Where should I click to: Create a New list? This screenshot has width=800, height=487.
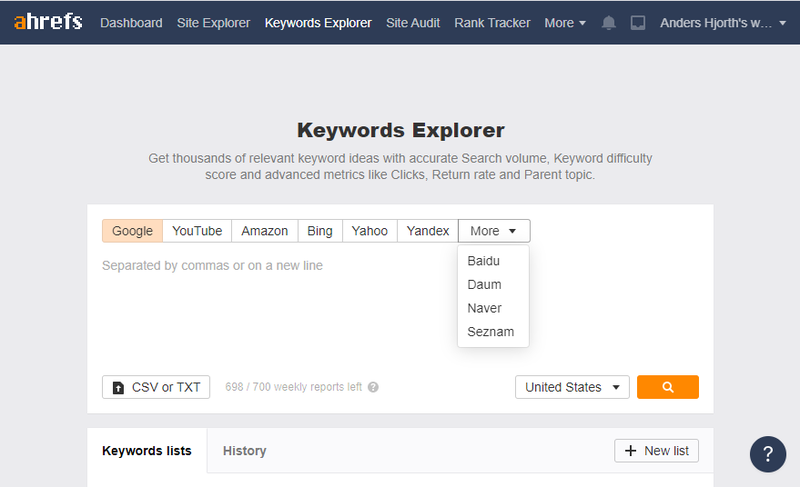click(x=656, y=451)
